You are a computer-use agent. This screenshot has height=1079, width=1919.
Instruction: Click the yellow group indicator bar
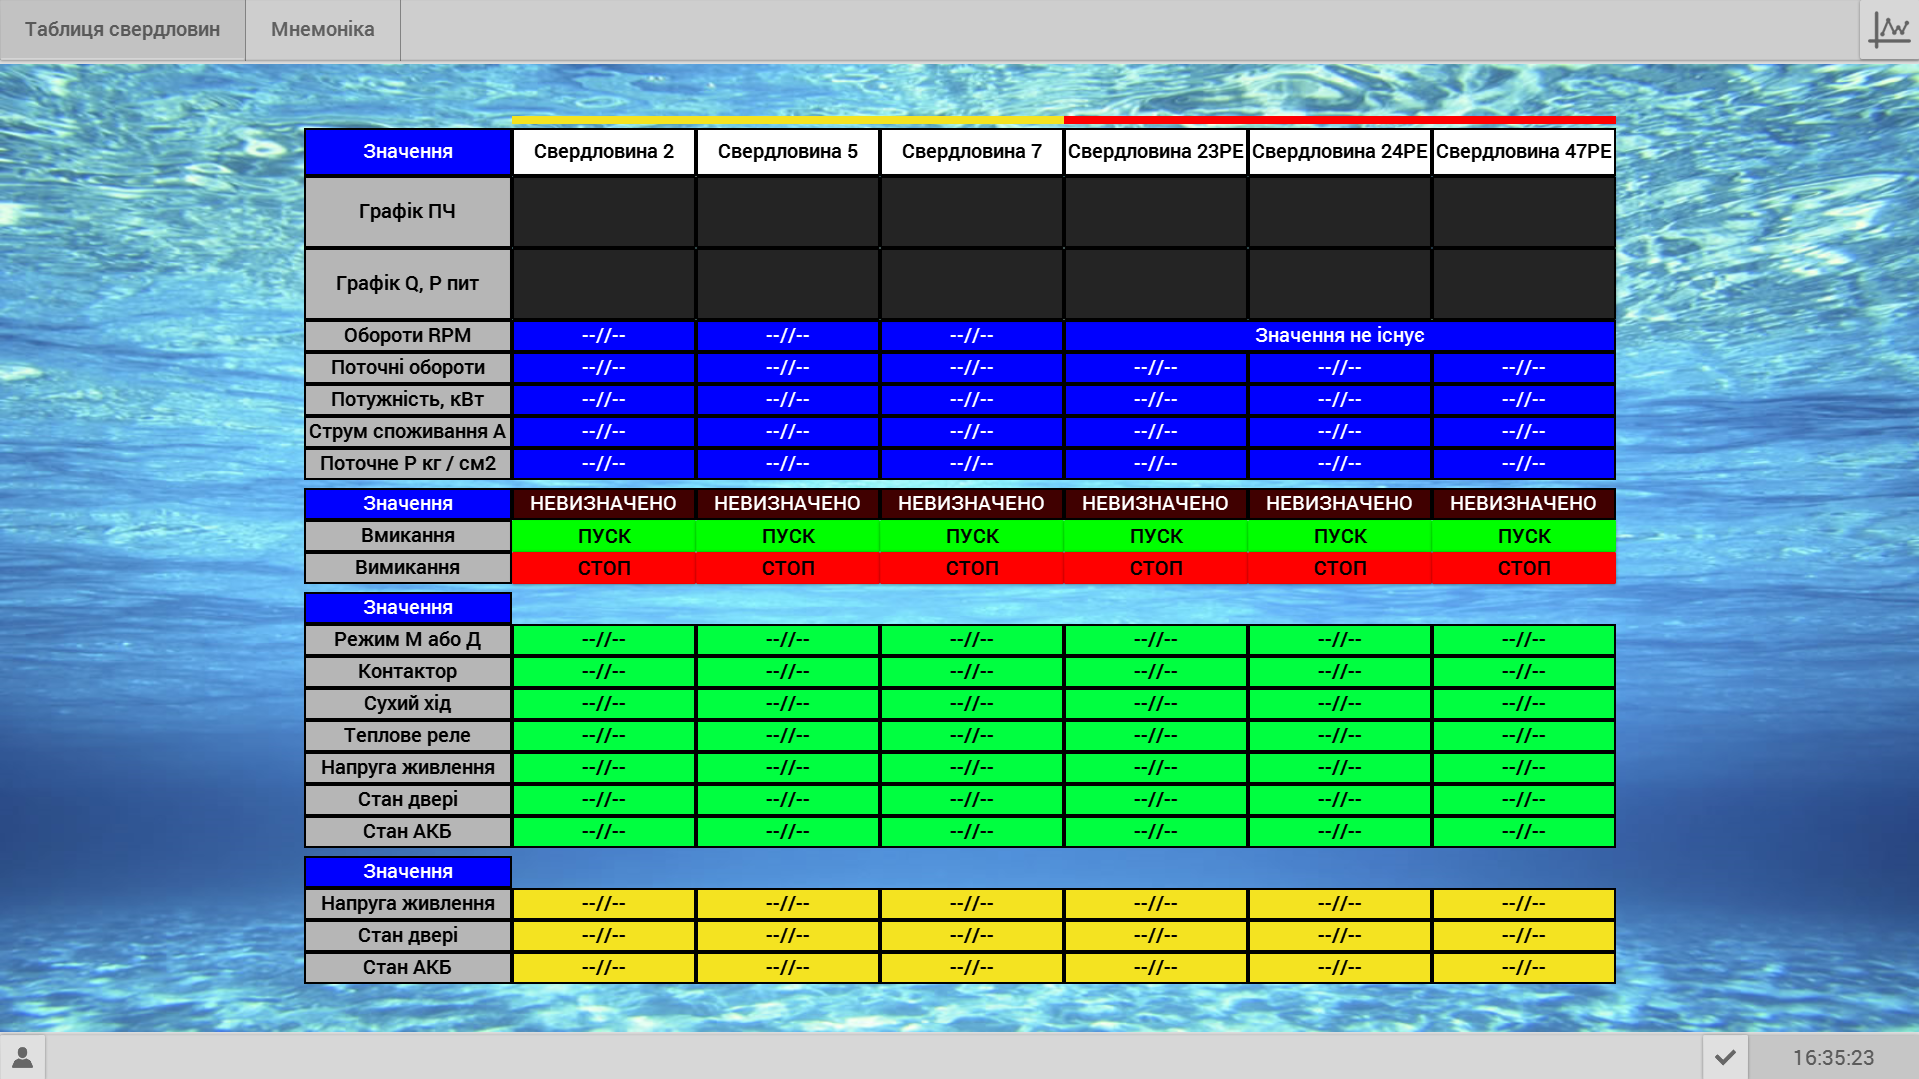click(x=788, y=120)
